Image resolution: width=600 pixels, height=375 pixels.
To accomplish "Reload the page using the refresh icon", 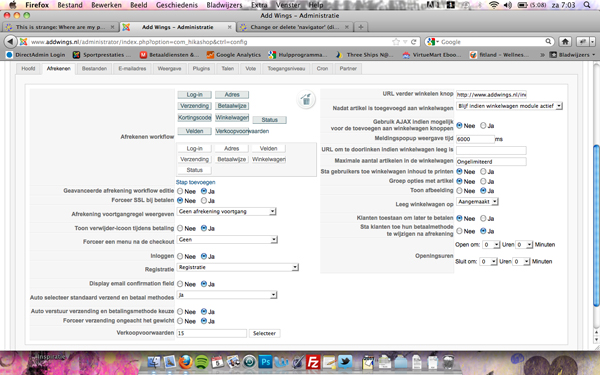I will 414,42.
